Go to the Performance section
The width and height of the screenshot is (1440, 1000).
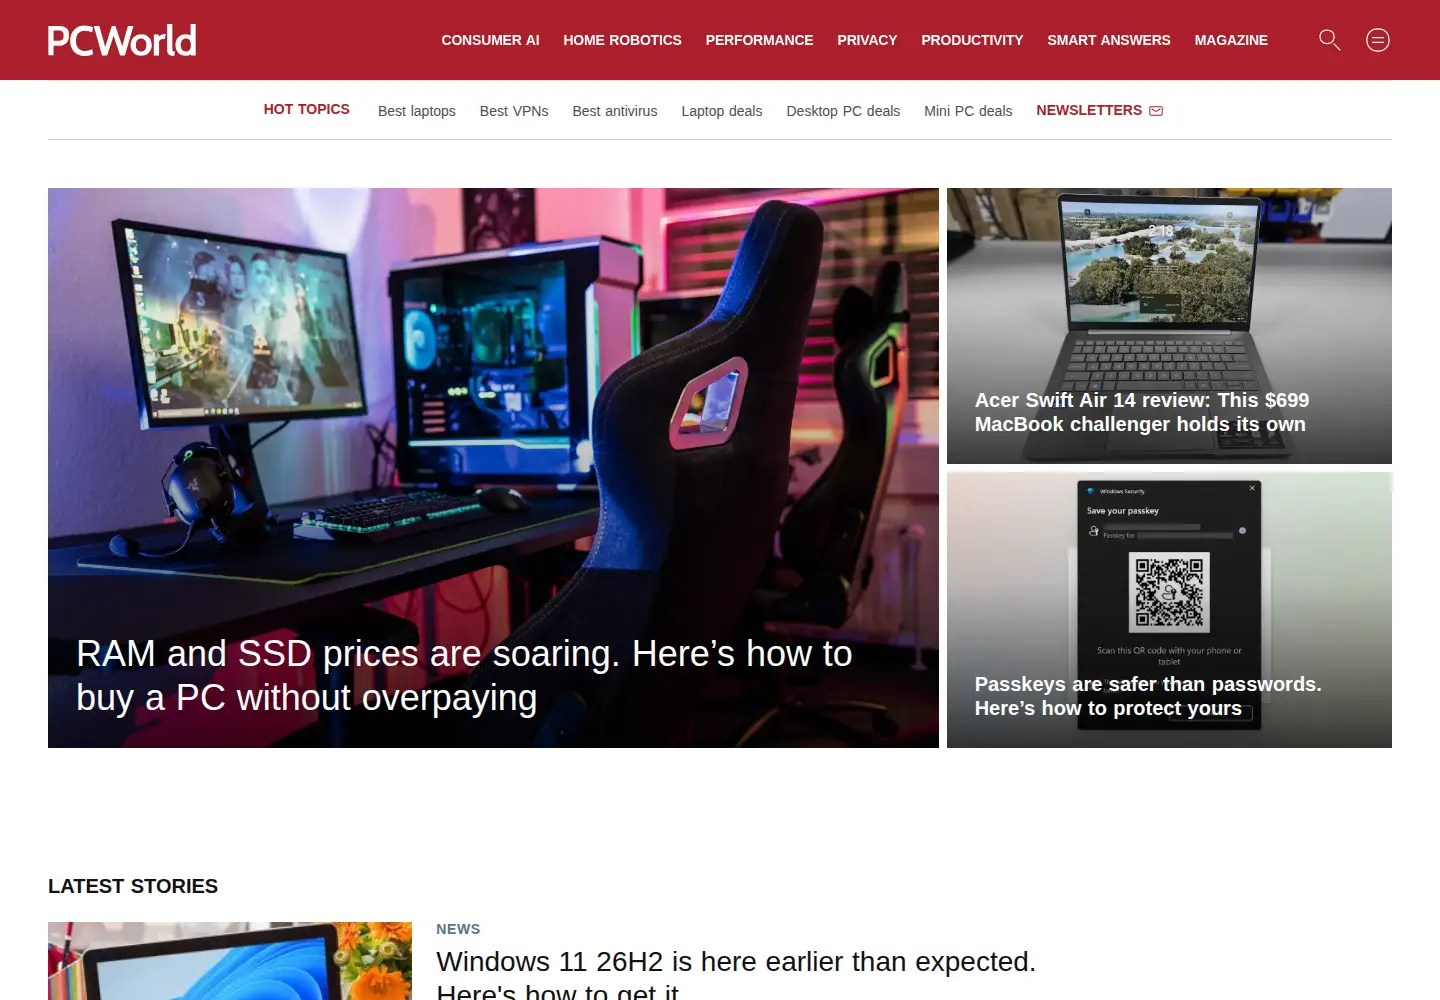(759, 40)
